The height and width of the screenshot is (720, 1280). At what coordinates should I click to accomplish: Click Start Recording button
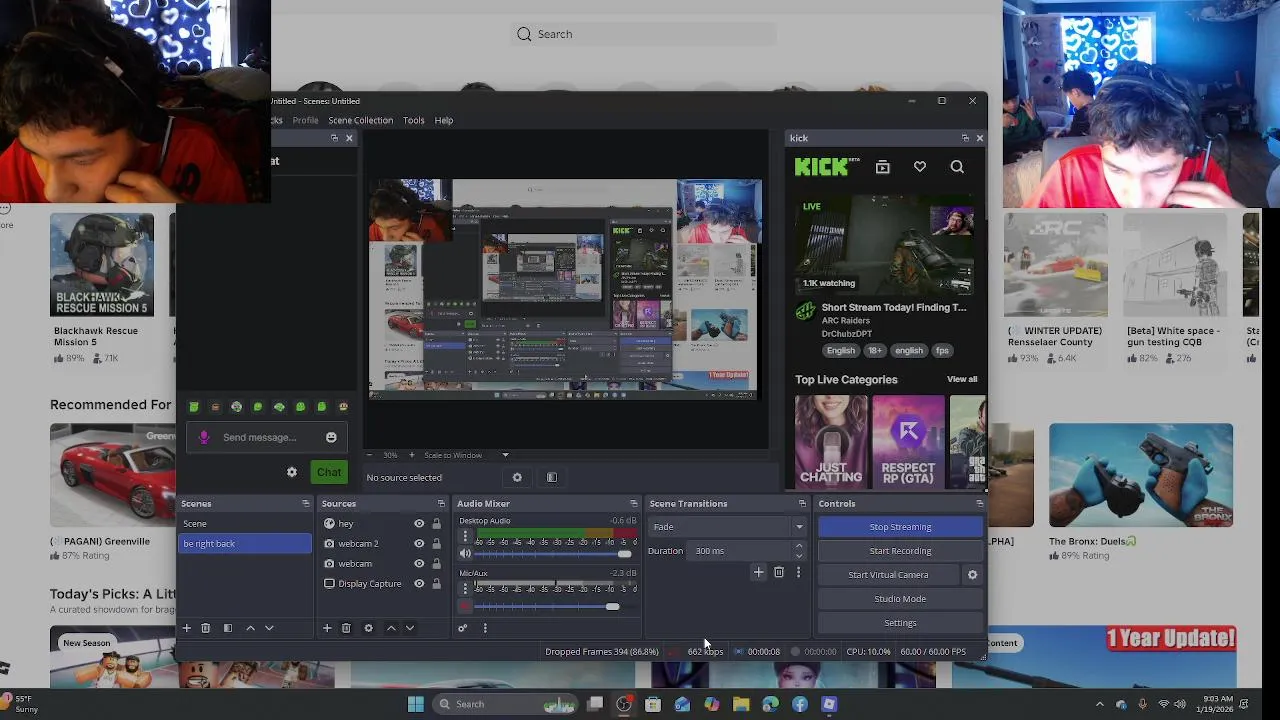point(900,551)
